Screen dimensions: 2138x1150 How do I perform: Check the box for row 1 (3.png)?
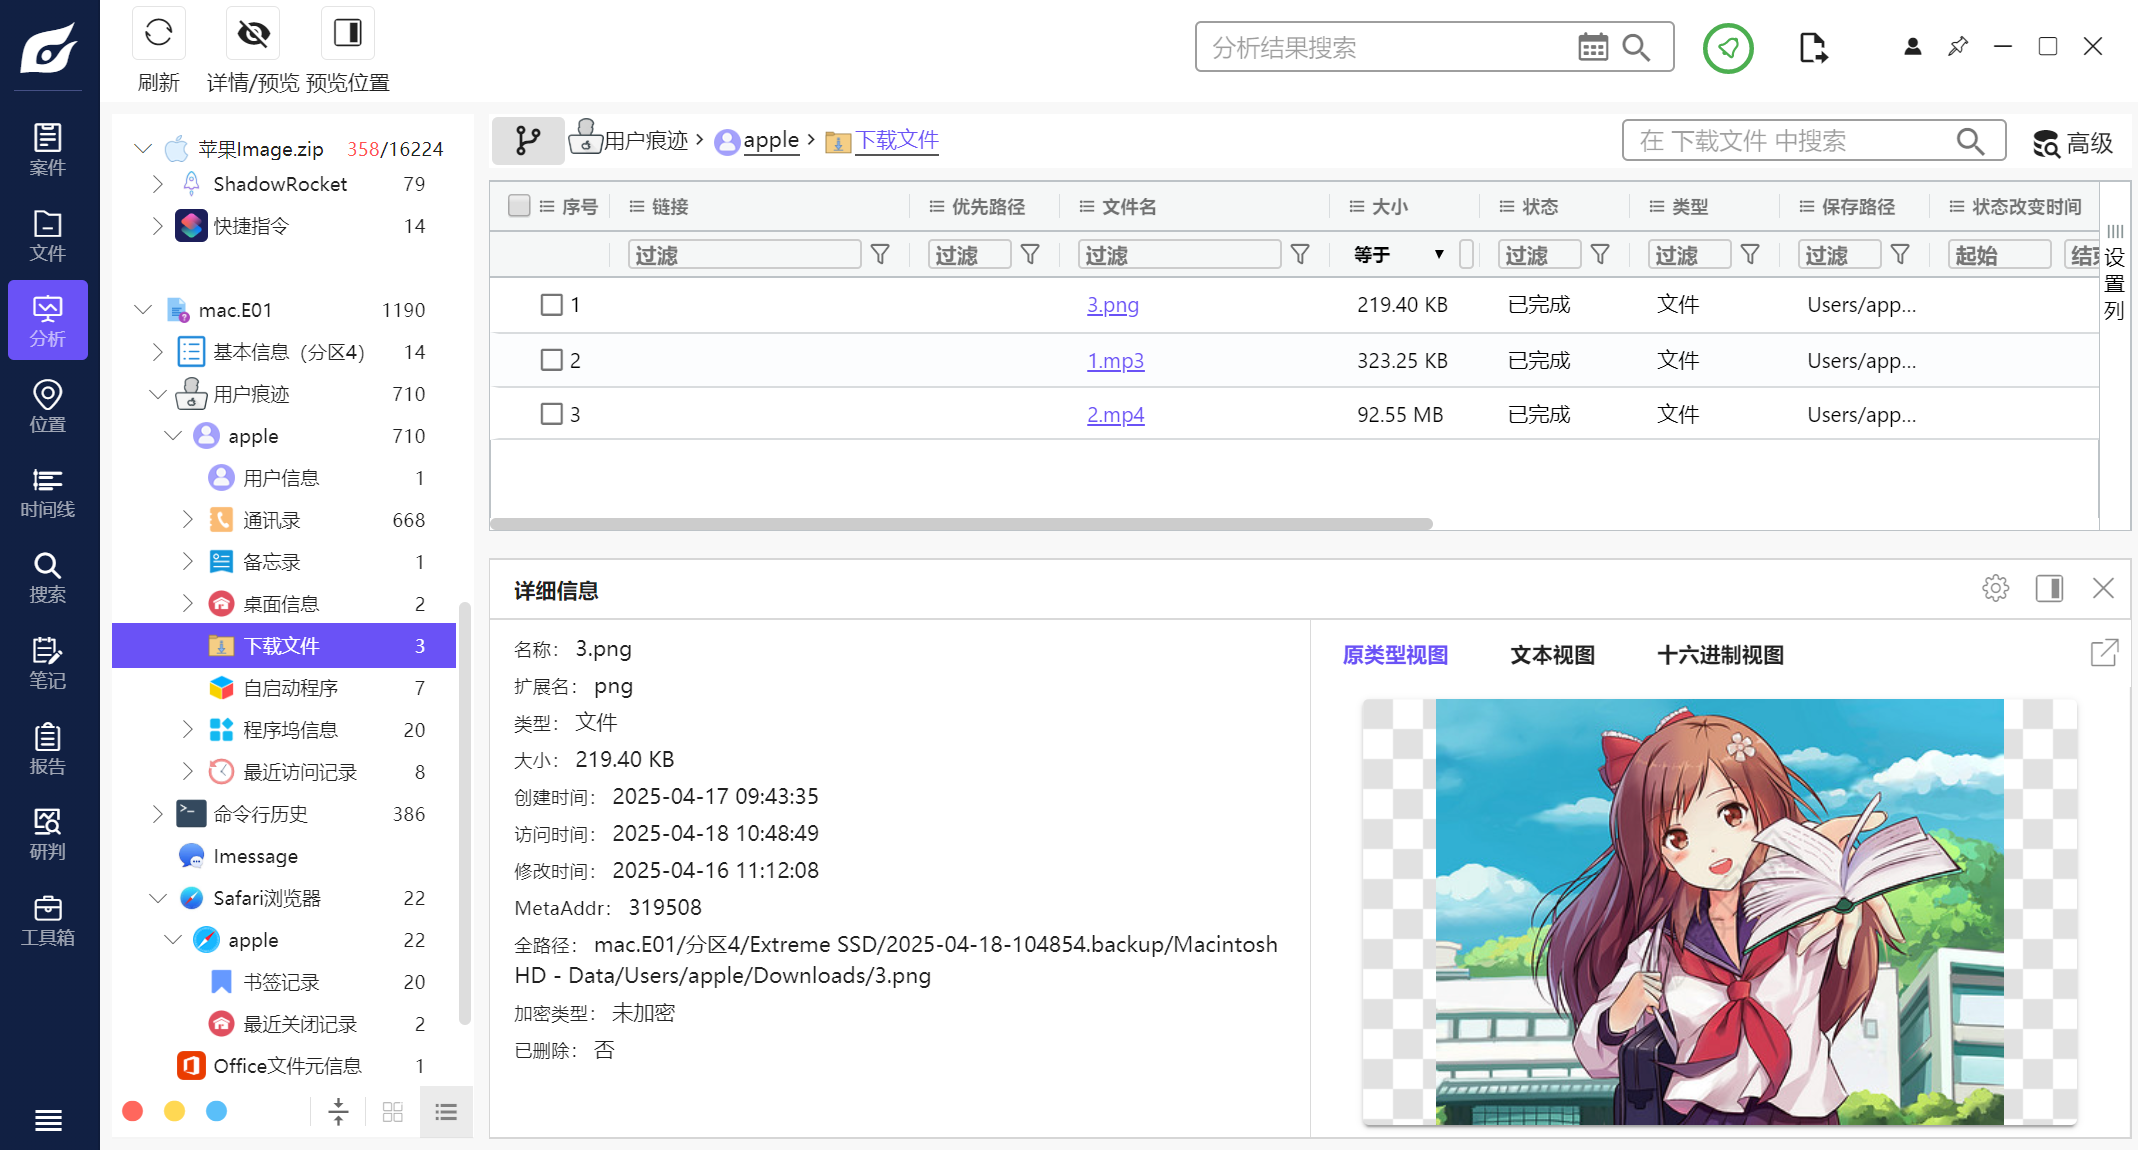point(551,304)
